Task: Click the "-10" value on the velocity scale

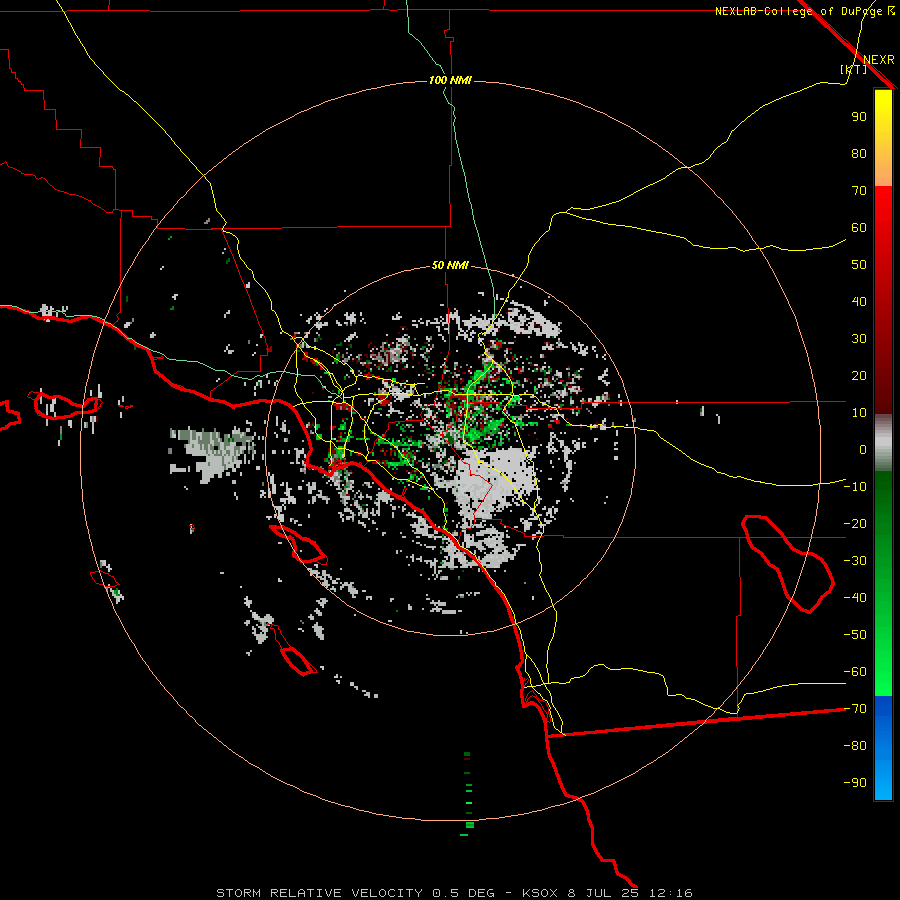Action: point(855,487)
